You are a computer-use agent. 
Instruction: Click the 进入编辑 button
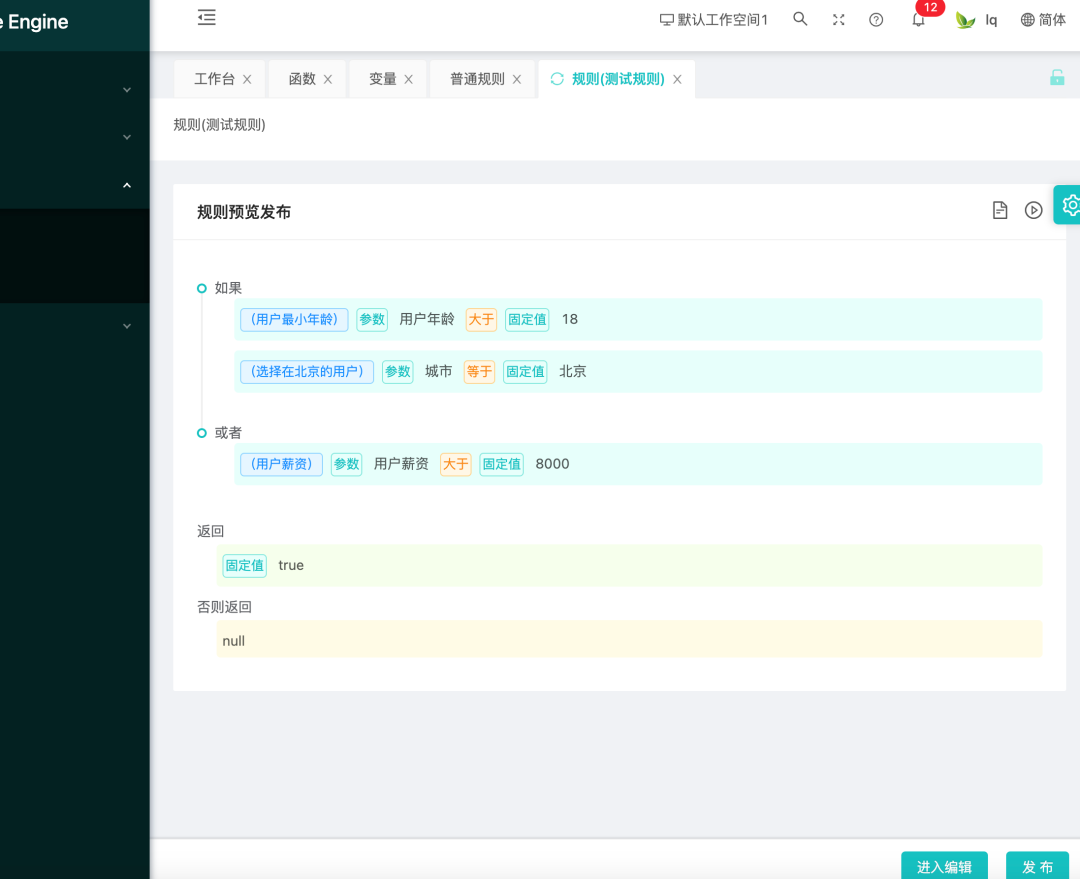pos(943,866)
